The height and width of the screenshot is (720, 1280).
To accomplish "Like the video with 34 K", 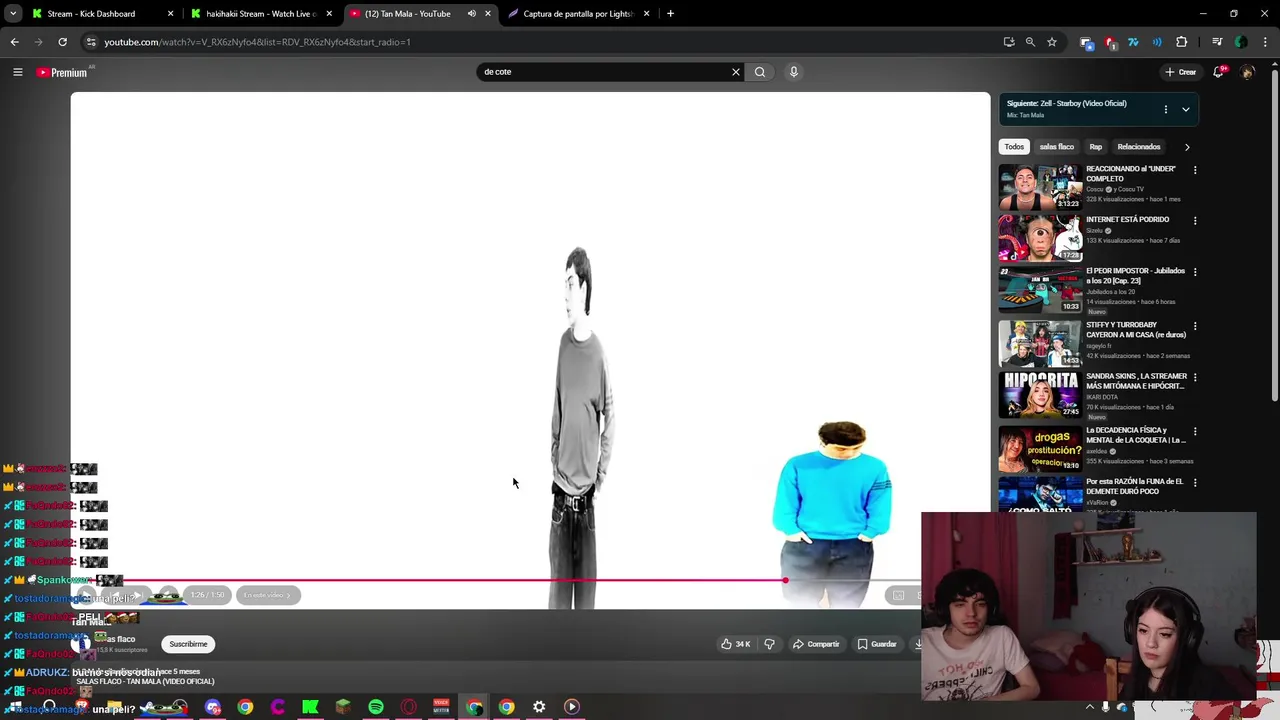I will (x=736, y=644).
